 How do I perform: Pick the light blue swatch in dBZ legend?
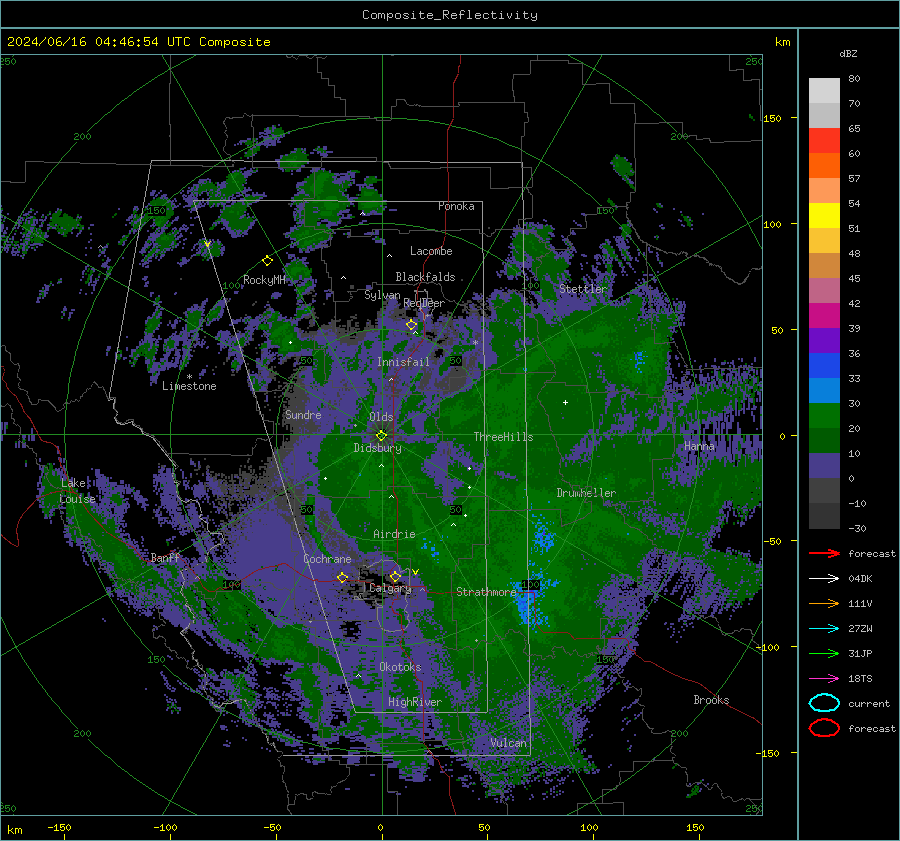pos(824,391)
